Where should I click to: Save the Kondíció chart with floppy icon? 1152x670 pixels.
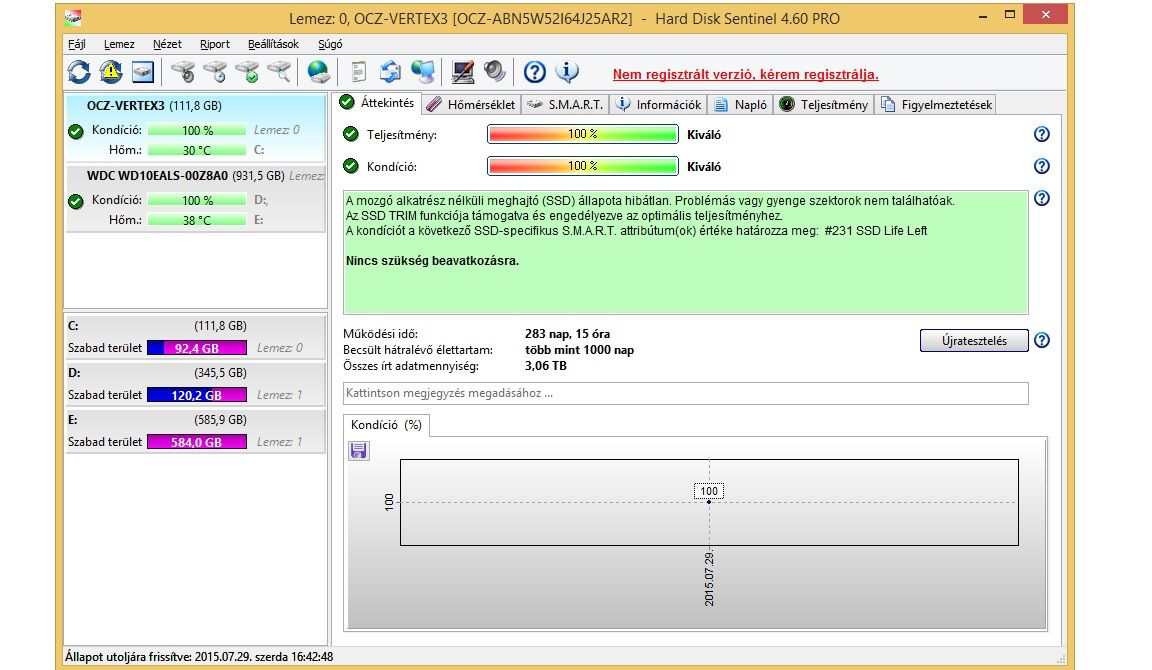359,450
